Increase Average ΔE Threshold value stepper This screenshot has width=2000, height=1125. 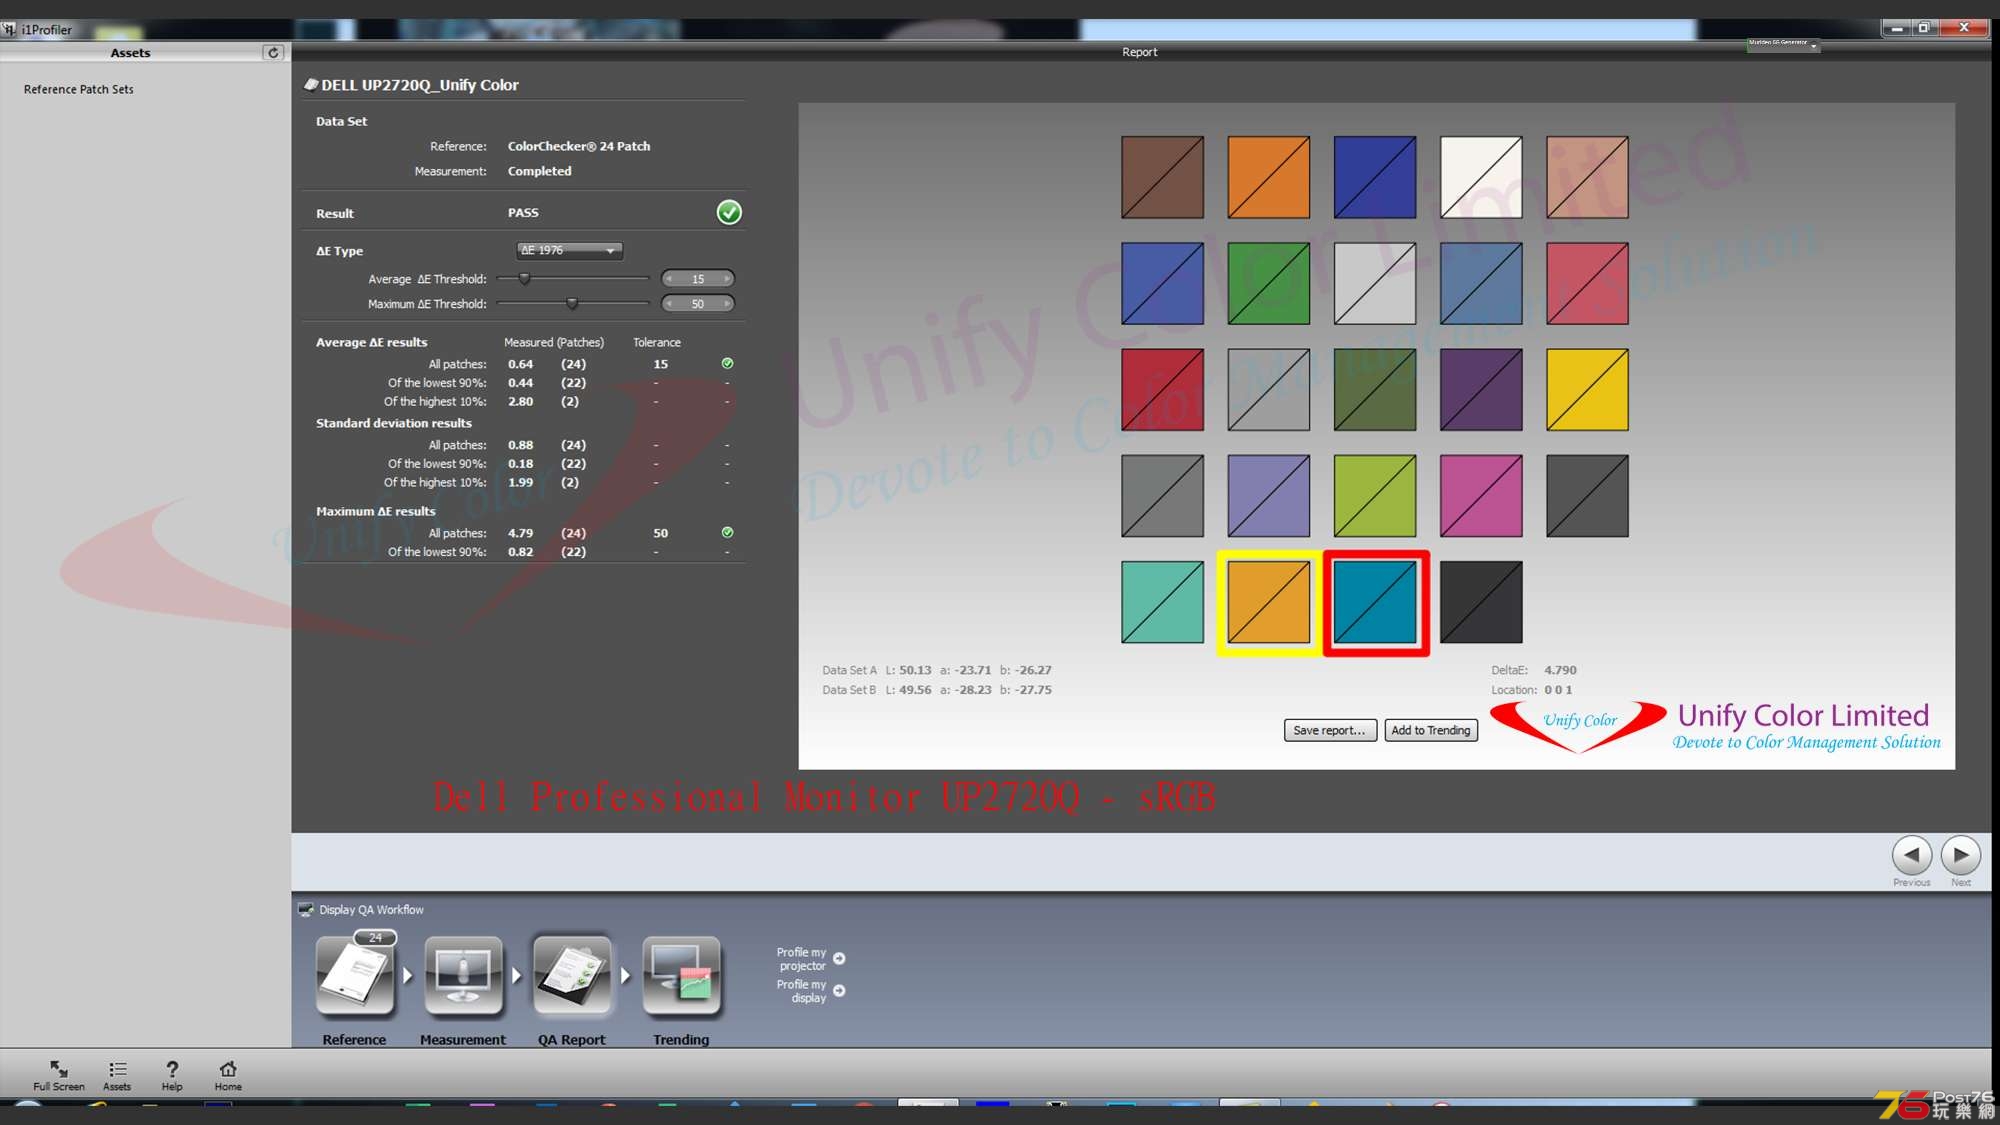727,279
